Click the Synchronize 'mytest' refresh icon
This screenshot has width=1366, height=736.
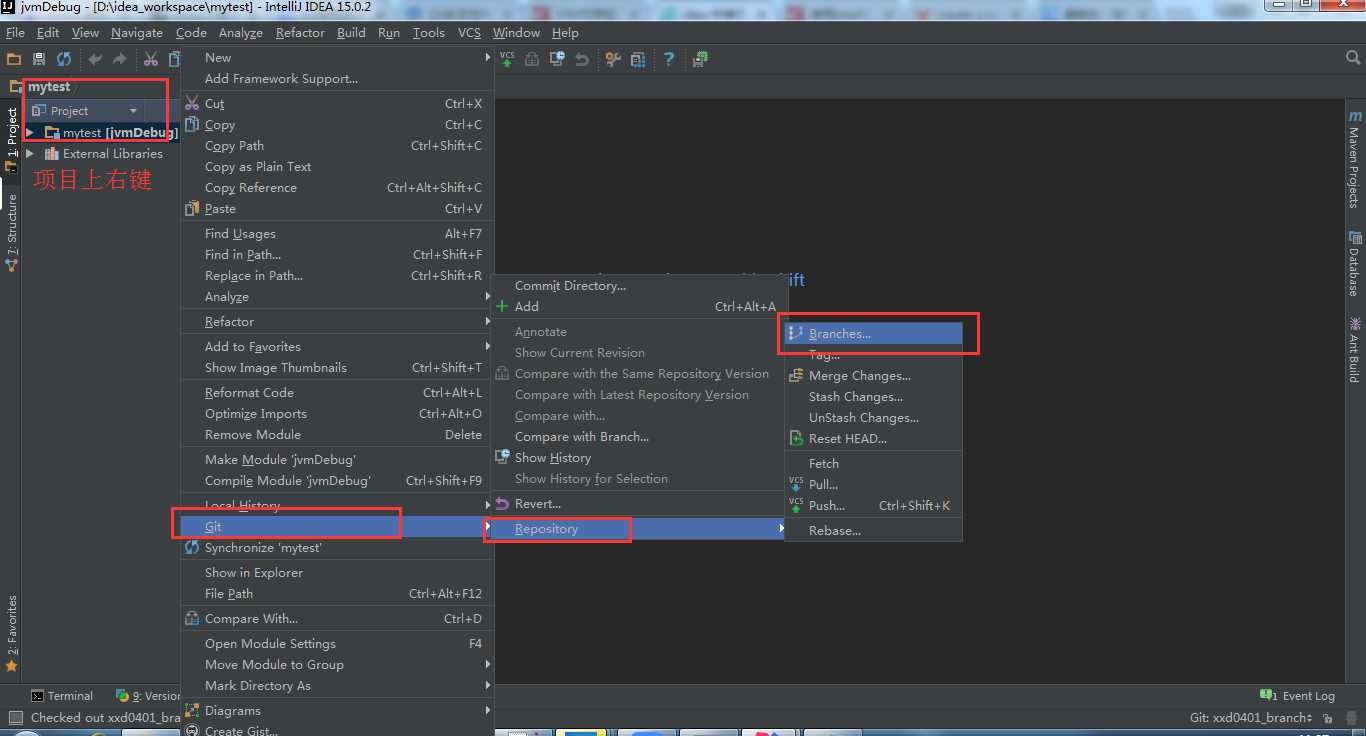[x=192, y=547]
